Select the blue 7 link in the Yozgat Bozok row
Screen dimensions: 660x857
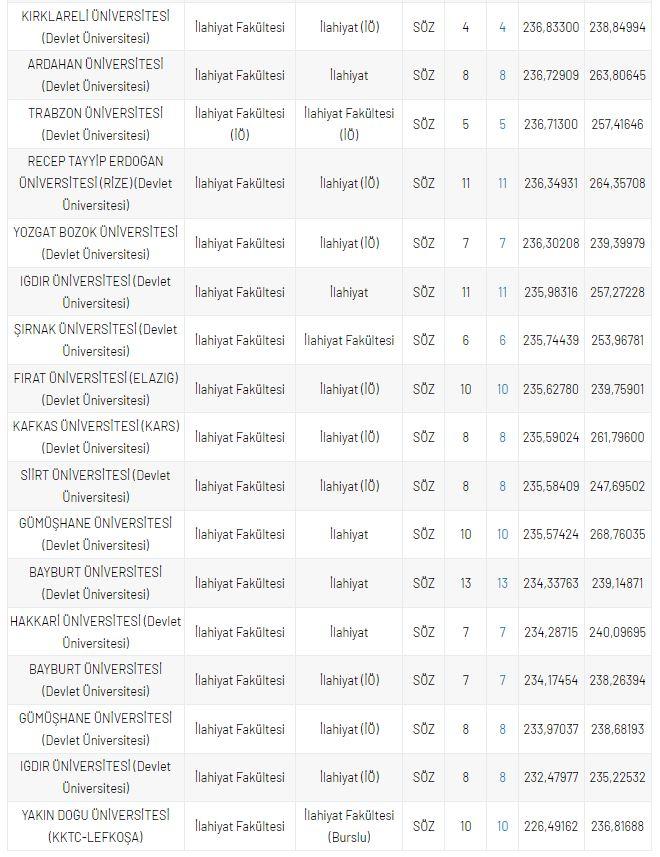click(x=502, y=243)
